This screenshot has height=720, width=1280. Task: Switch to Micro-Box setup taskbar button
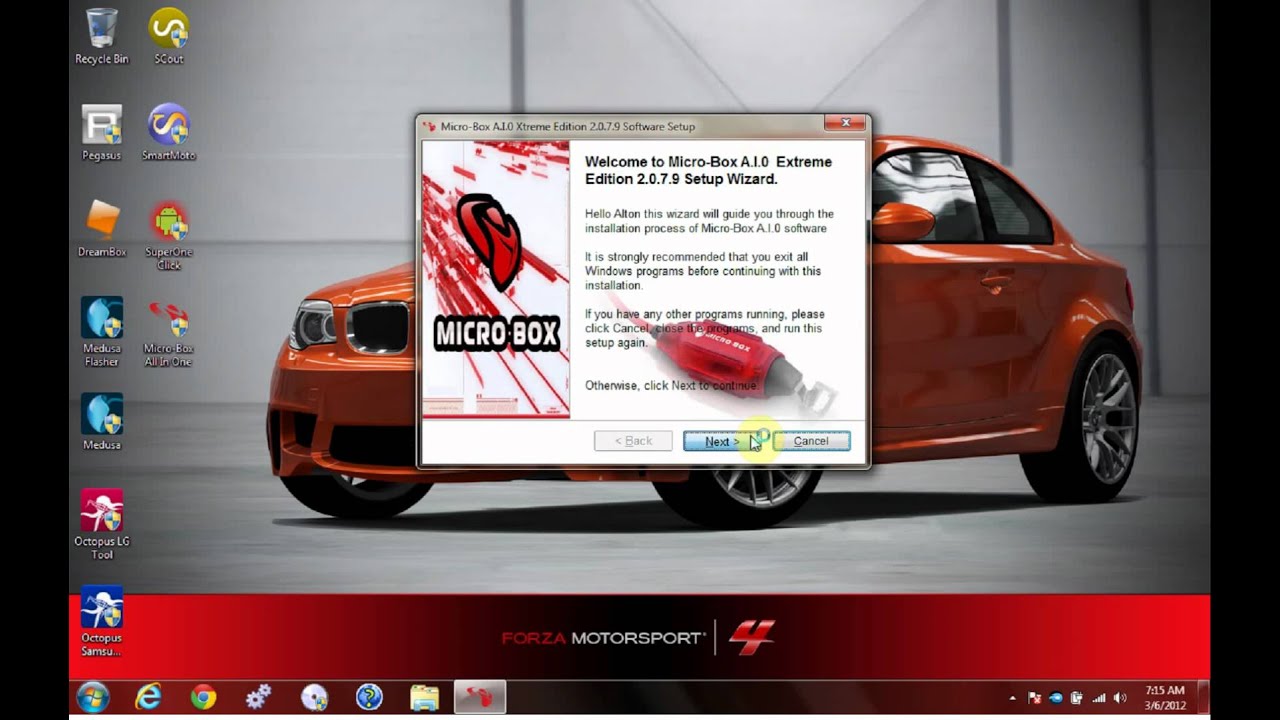click(x=480, y=697)
